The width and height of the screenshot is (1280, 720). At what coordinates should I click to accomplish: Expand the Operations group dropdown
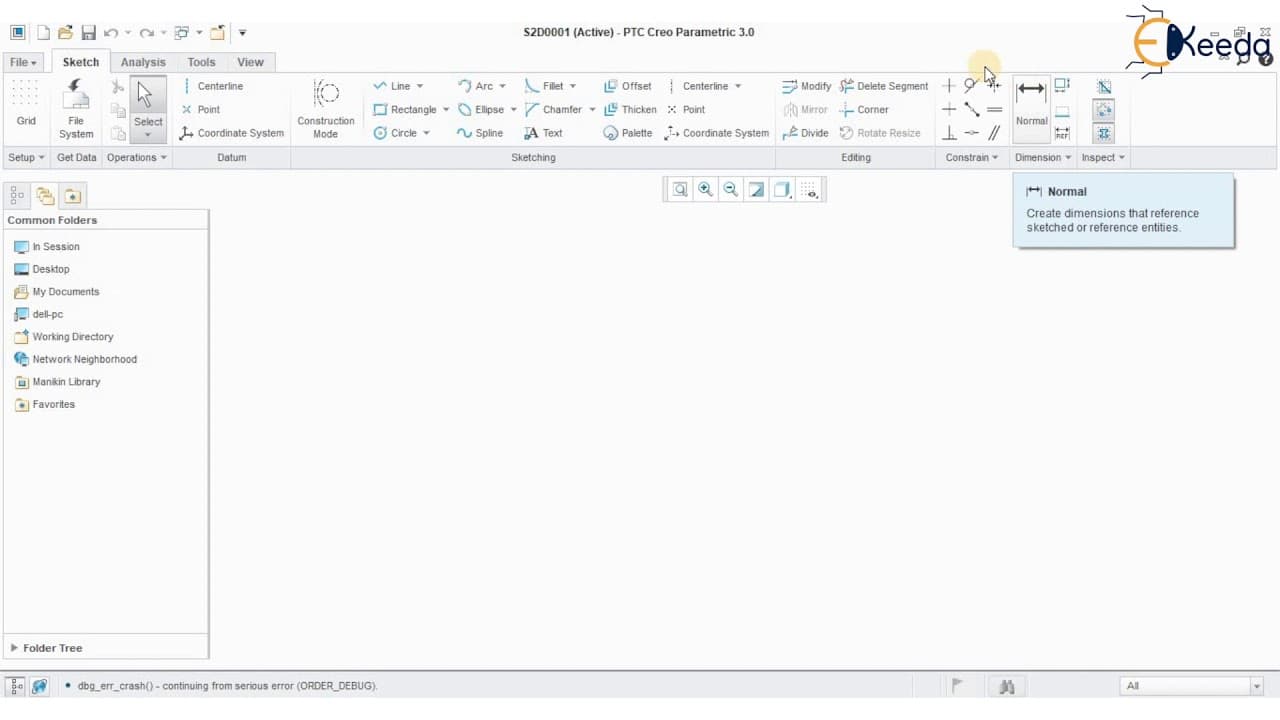pyautogui.click(x=136, y=158)
